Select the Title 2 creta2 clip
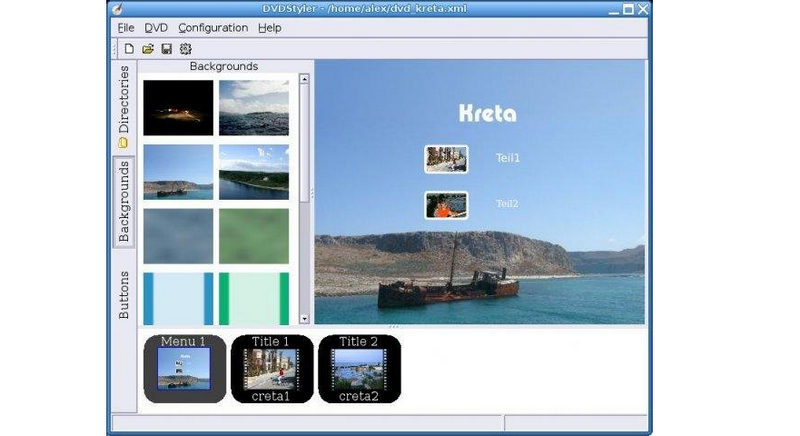800x436 pixels. [x=360, y=369]
